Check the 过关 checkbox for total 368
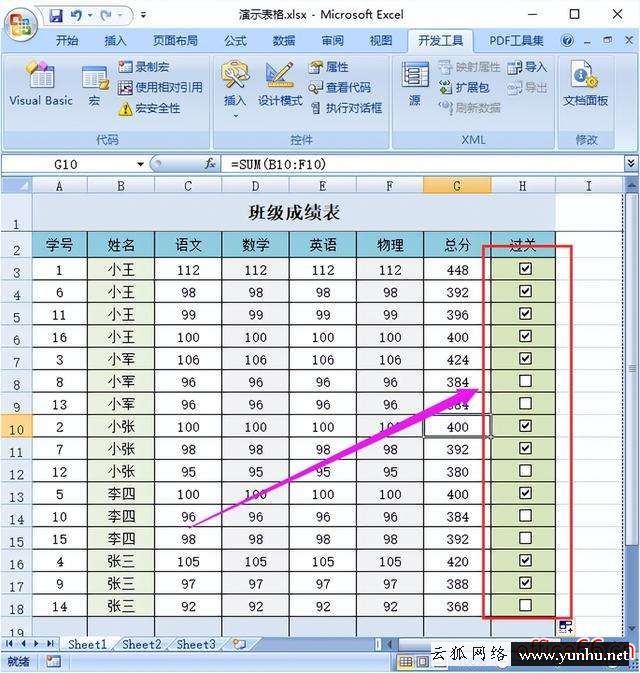 [525, 605]
